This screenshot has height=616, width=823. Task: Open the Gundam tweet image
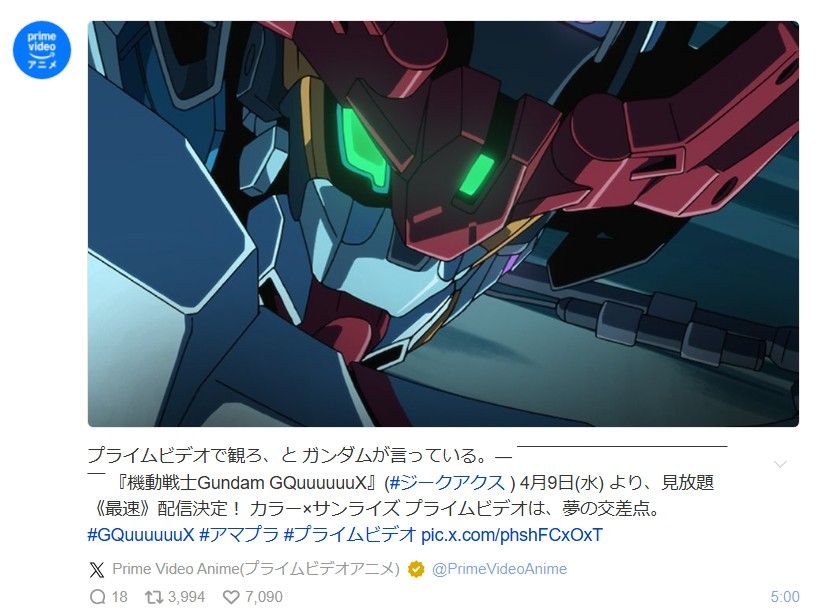click(443, 224)
